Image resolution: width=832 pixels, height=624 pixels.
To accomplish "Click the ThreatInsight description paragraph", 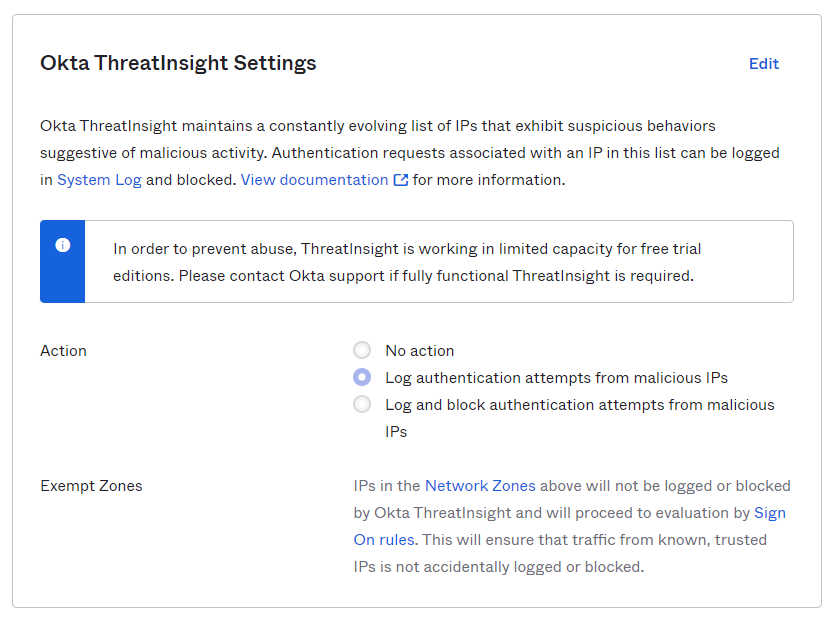I will point(410,153).
